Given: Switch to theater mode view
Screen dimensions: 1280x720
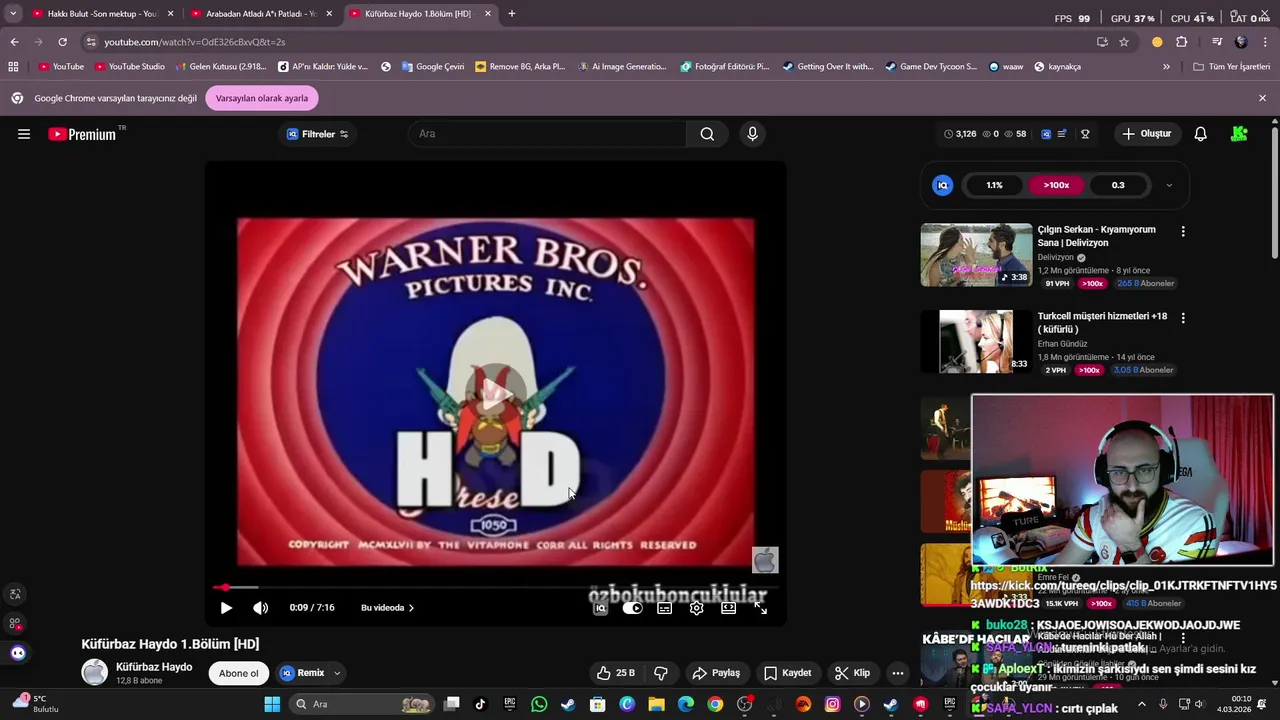Looking at the screenshot, I should click(x=728, y=608).
